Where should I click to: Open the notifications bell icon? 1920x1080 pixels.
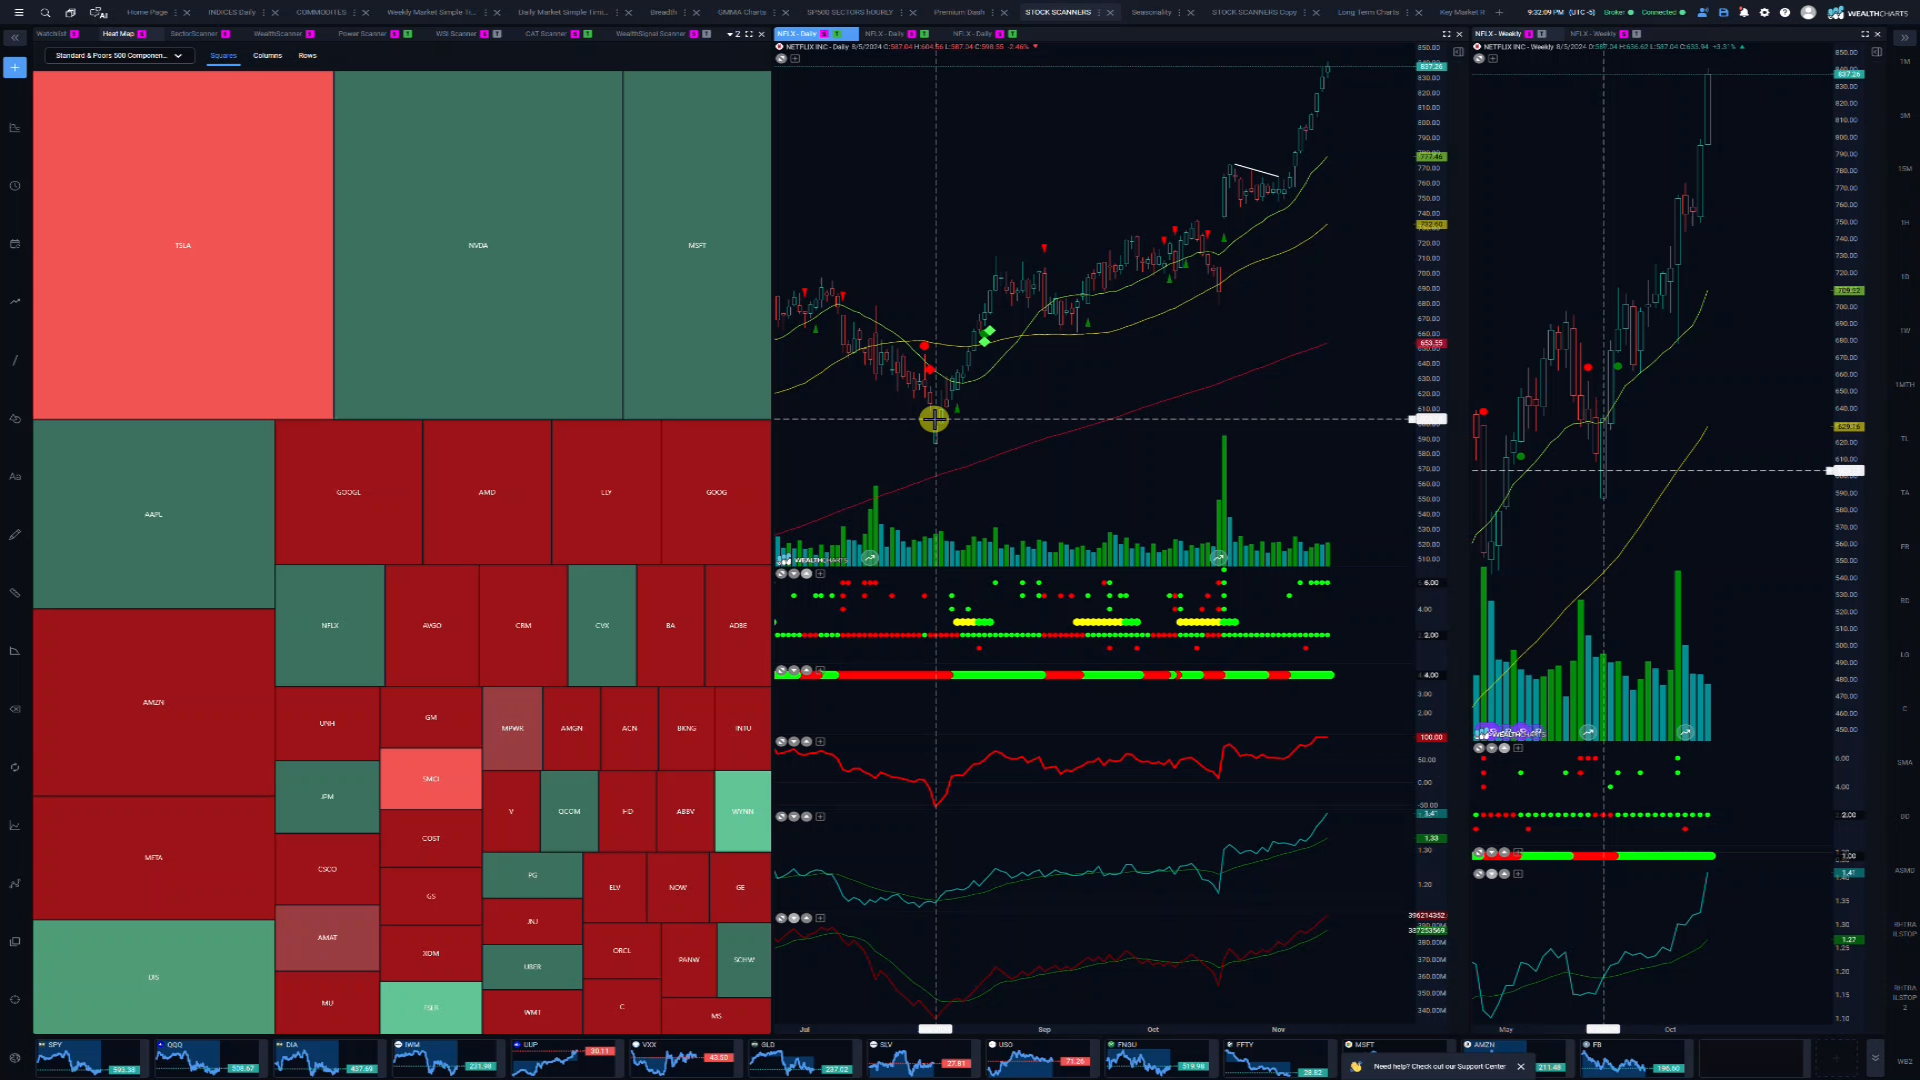(x=1744, y=13)
